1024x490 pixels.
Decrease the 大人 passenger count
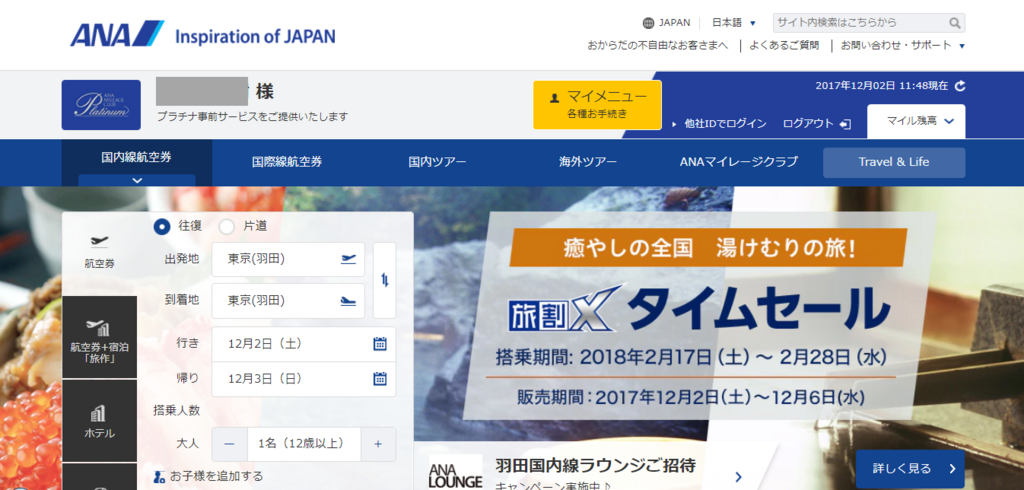point(229,444)
